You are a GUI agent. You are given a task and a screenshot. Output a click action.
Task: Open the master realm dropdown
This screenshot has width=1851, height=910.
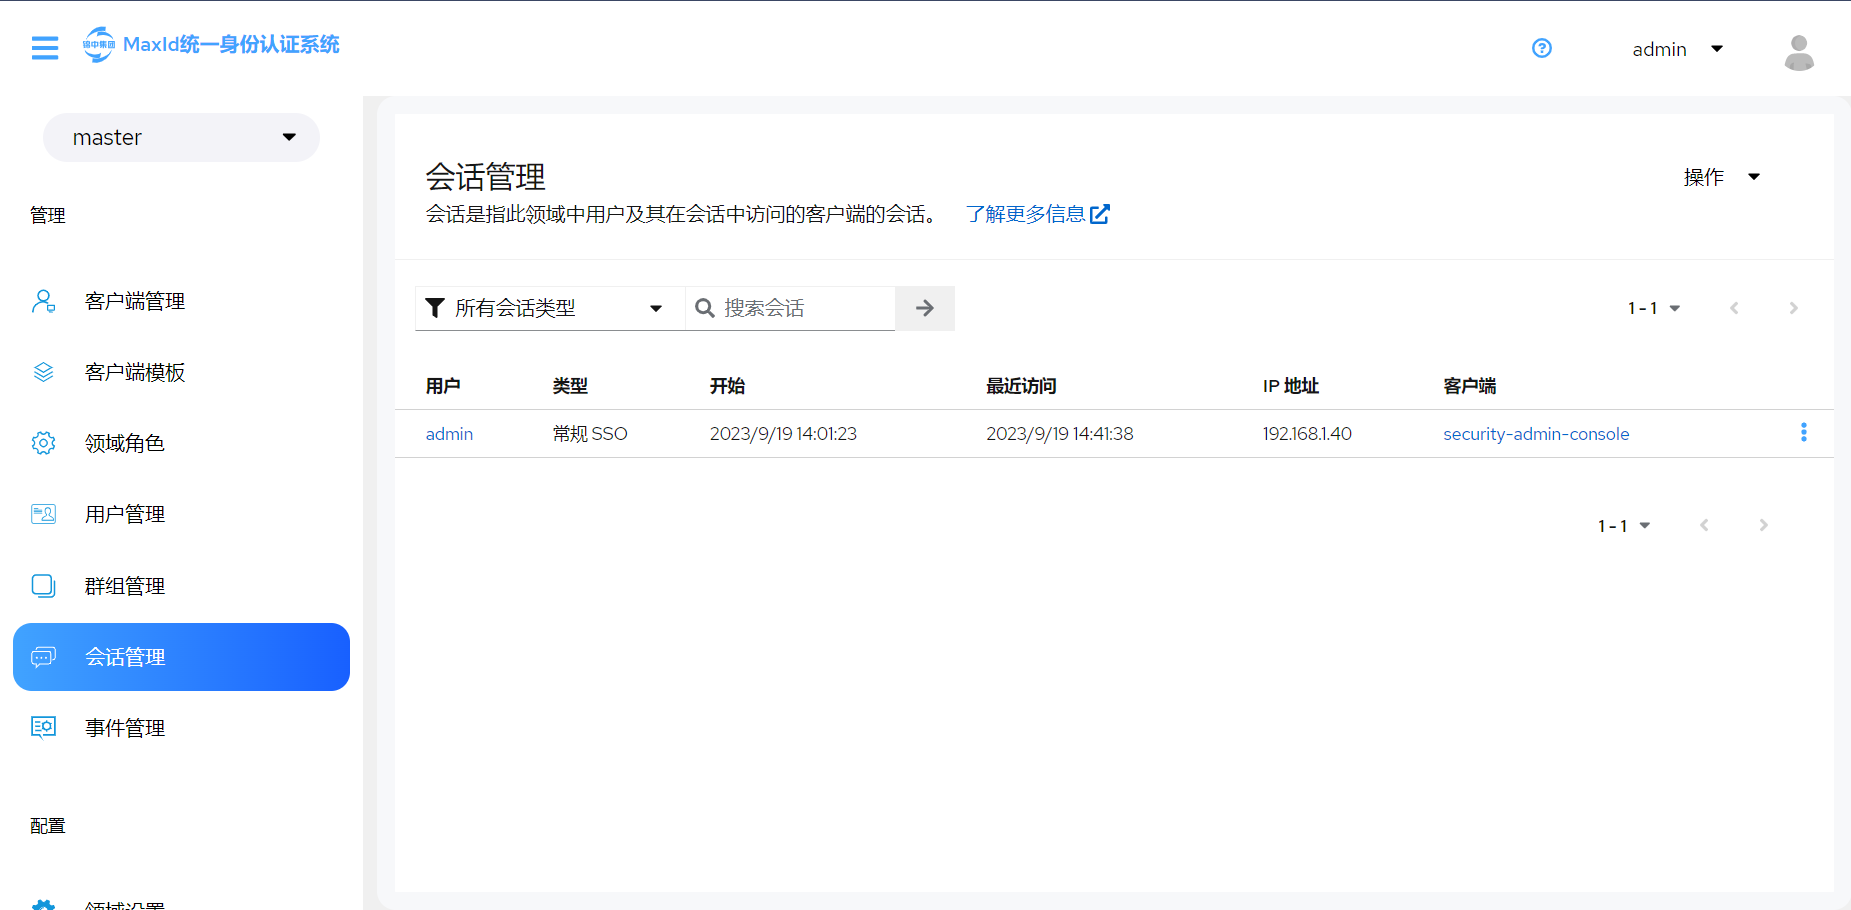(x=181, y=137)
